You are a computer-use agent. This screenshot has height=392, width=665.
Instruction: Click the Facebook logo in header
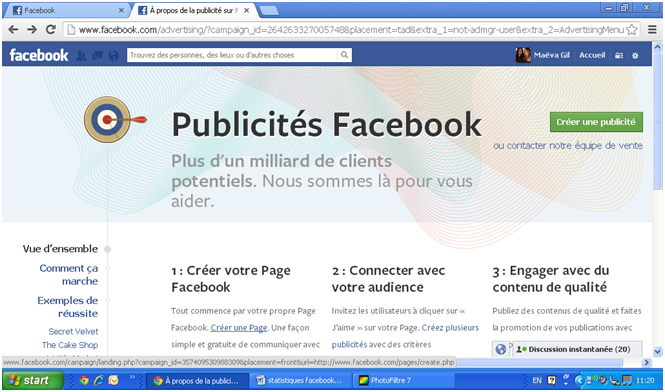pos(39,55)
